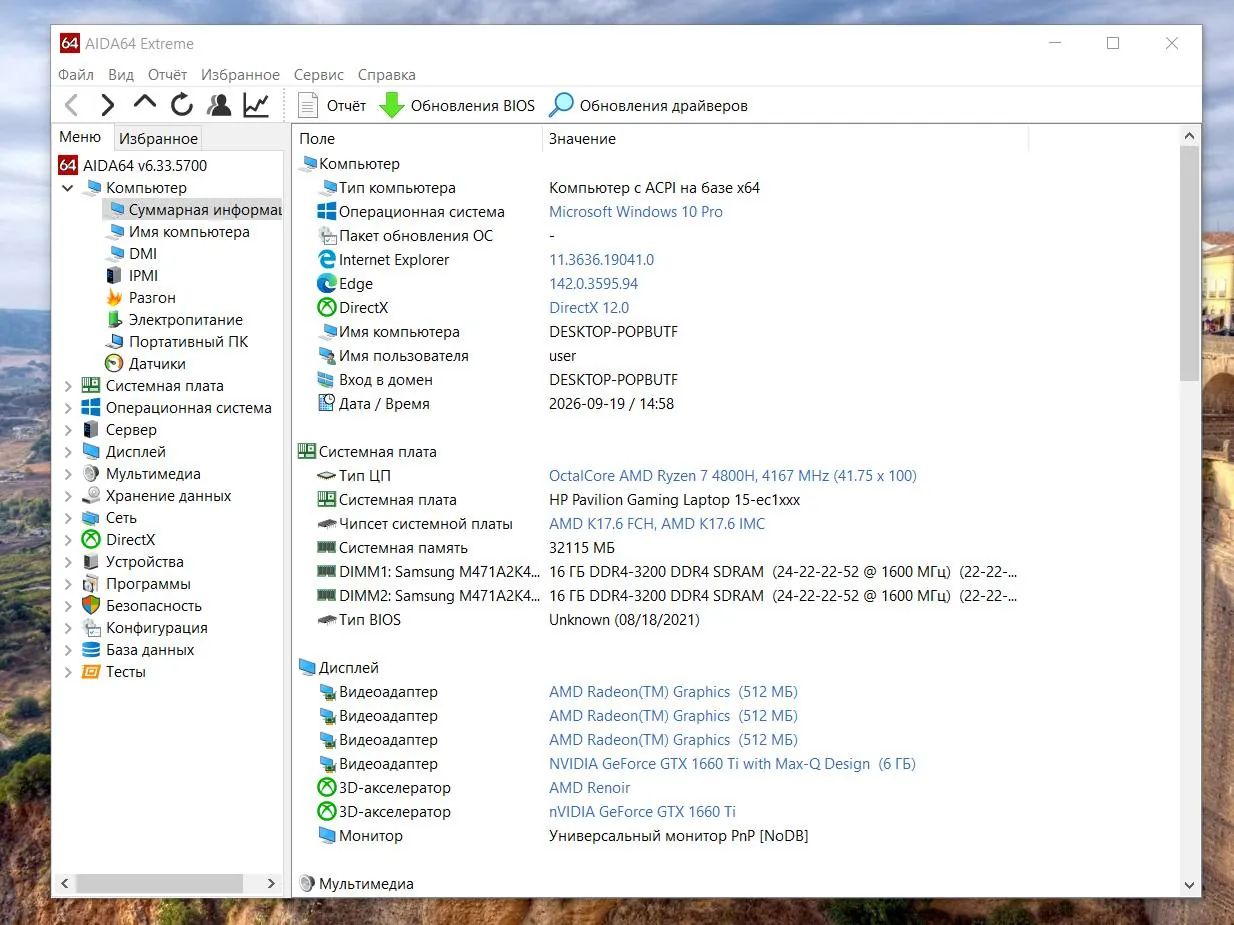Click the tree horizontal scrollbar right arrow
Image resolution: width=1234 pixels, height=925 pixels.
pos(271,884)
